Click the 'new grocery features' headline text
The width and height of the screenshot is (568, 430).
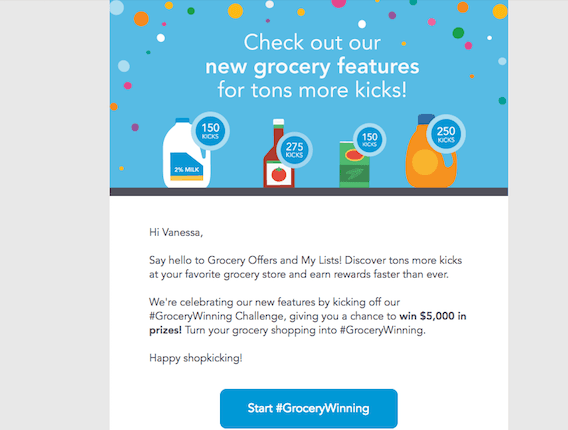point(312,67)
